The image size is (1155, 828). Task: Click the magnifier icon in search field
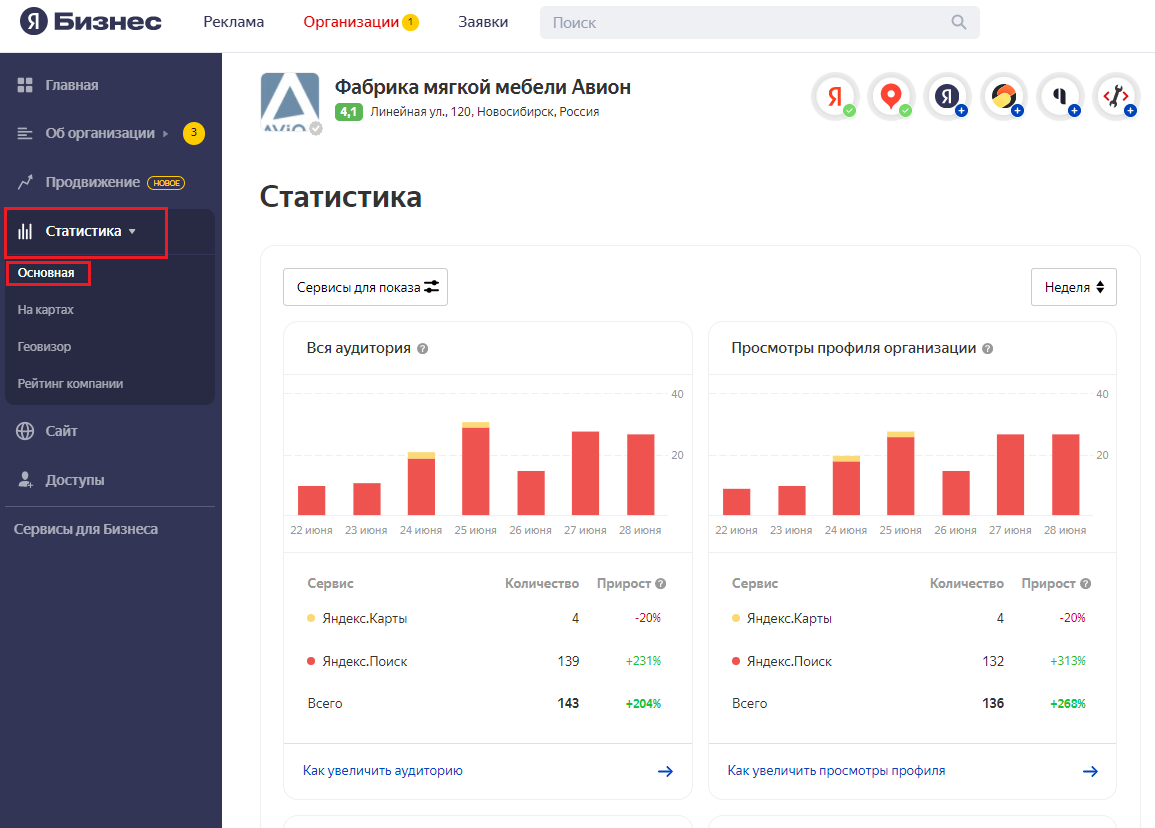pyautogui.click(x=958, y=22)
